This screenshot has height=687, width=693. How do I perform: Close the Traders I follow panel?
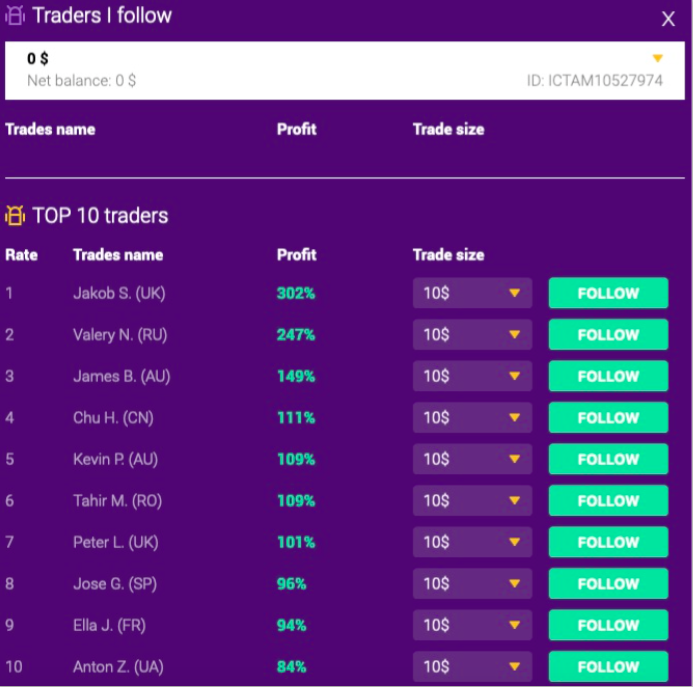click(x=668, y=19)
